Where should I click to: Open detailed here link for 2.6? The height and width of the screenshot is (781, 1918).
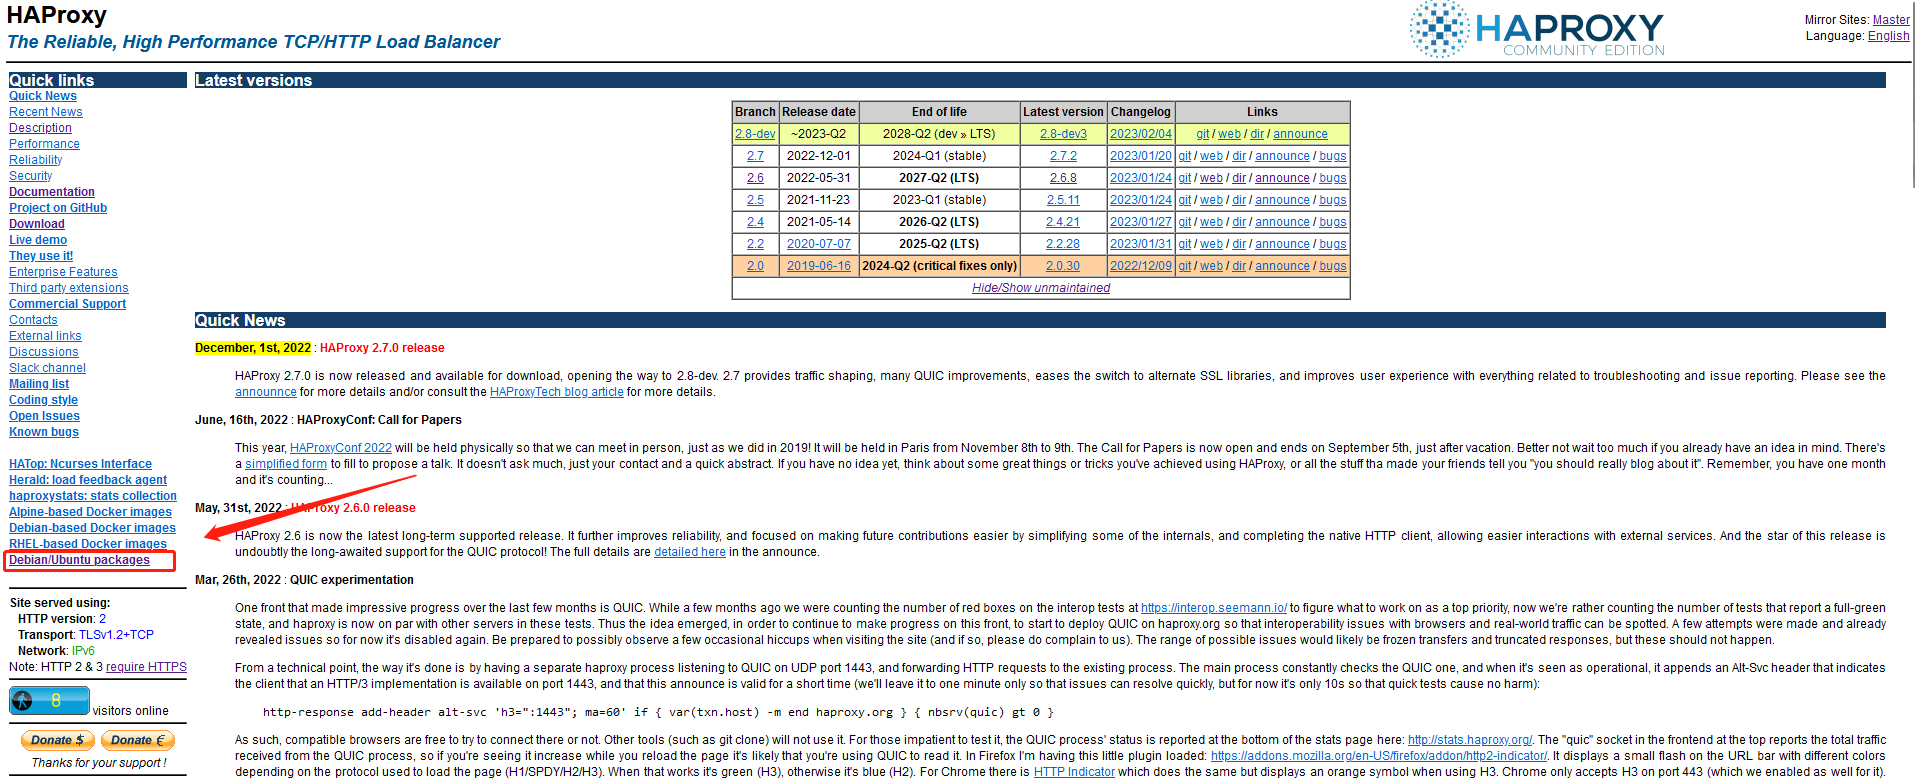pos(690,552)
